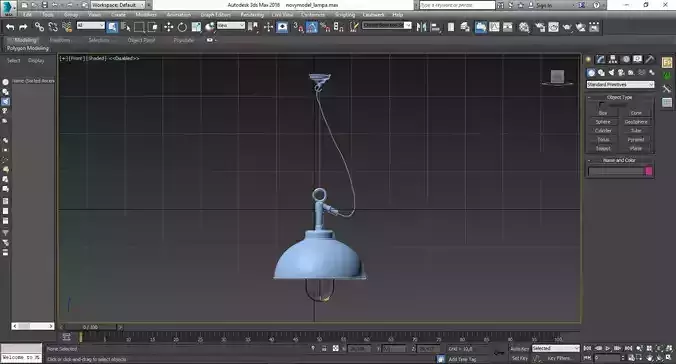
Task: Toggle the Set Key mode button
Action: (520, 358)
